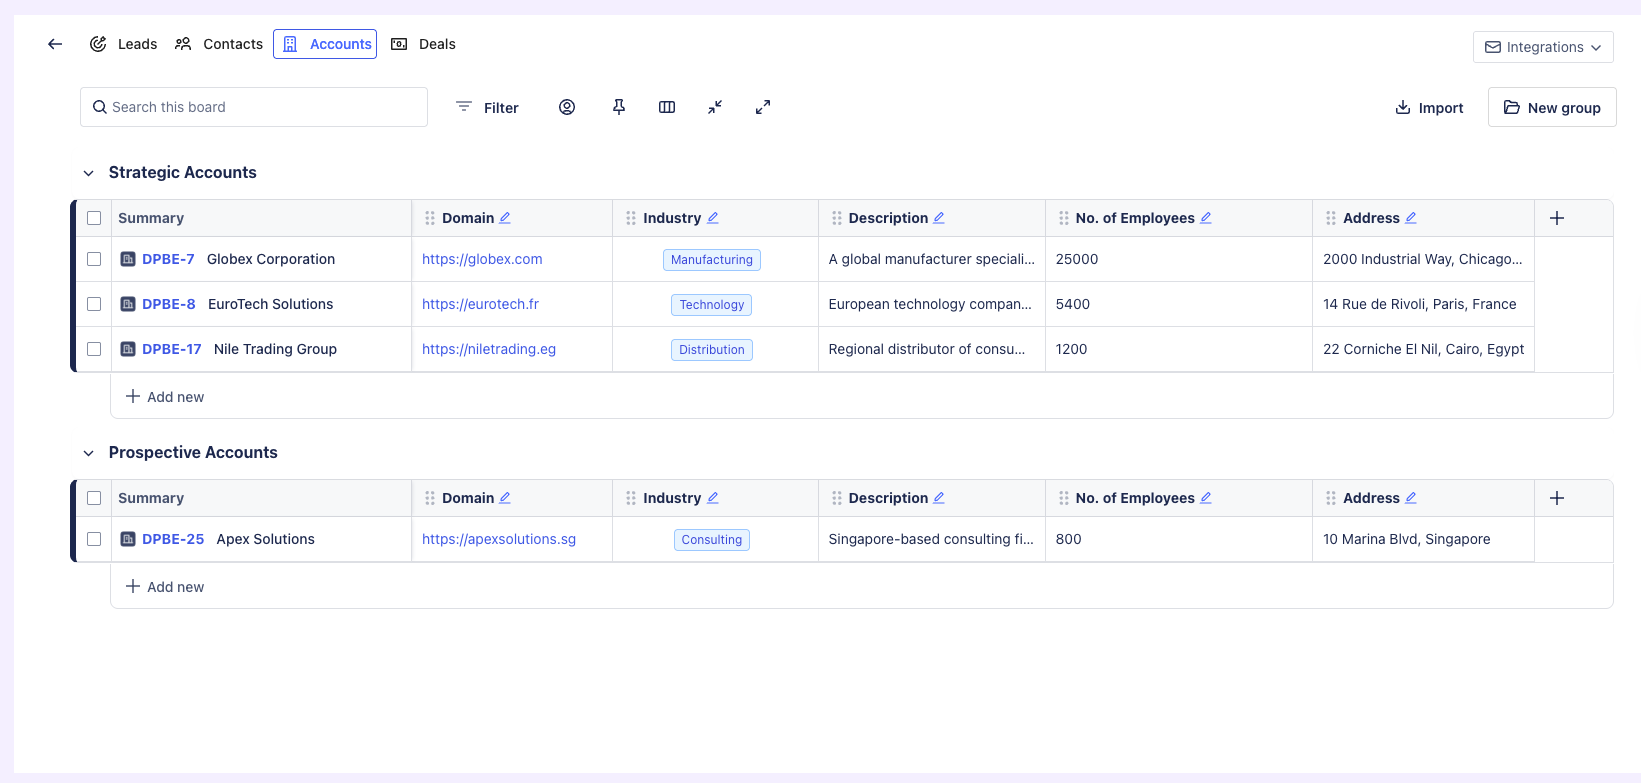Viewport: 1641px width, 783px height.
Task: Click the pin icon in toolbar
Action: [619, 107]
